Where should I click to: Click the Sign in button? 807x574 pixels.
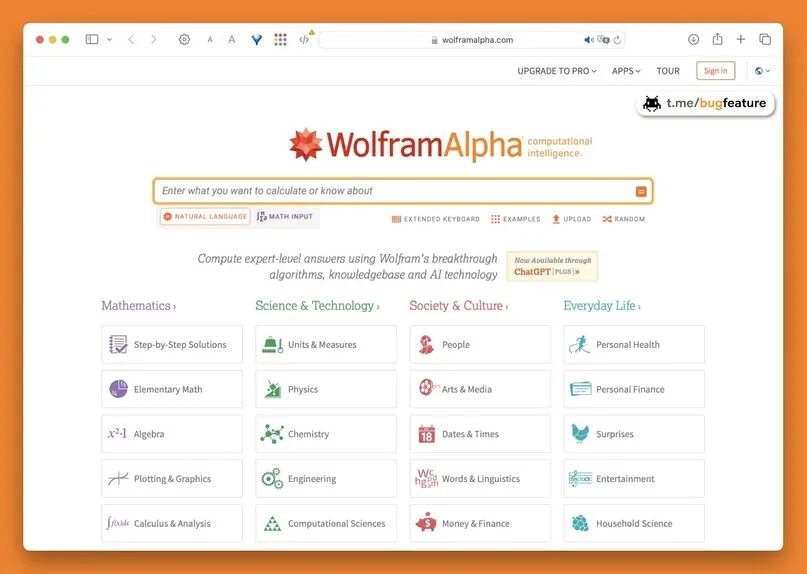tap(715, 71)
